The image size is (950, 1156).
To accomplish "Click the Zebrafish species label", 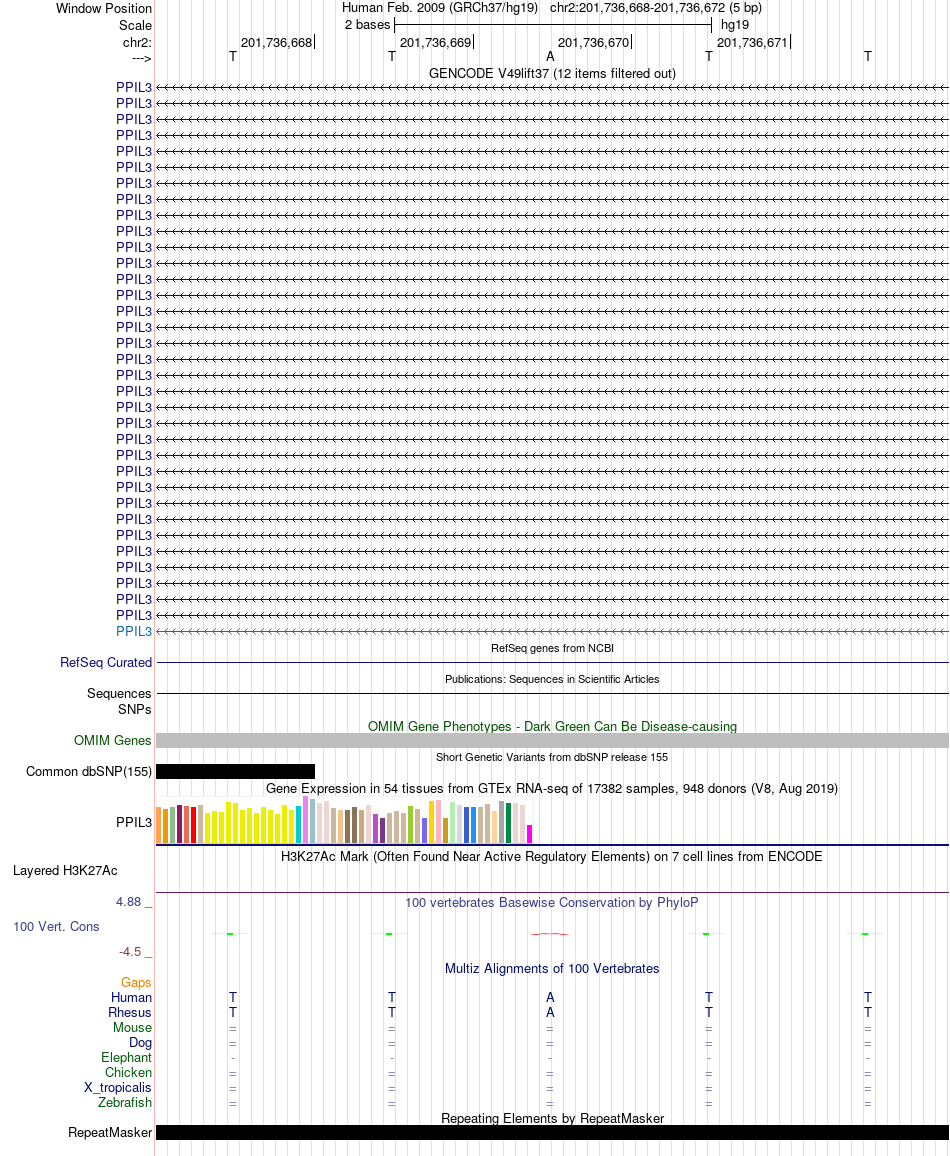I will pyautogui.click(x=125, y=1103).
